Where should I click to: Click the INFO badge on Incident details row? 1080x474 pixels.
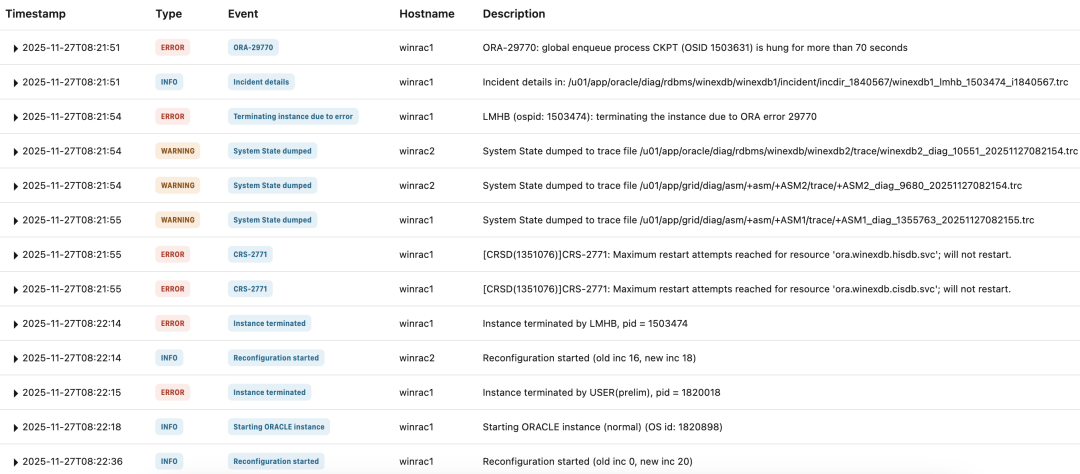[169, 82]
